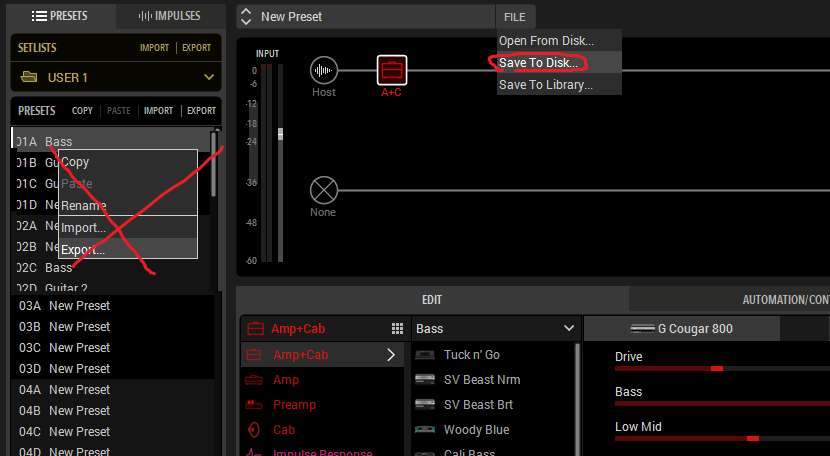Select preset 03A New Preset
Screen dimensions: 830x456
tap(113, 306)
